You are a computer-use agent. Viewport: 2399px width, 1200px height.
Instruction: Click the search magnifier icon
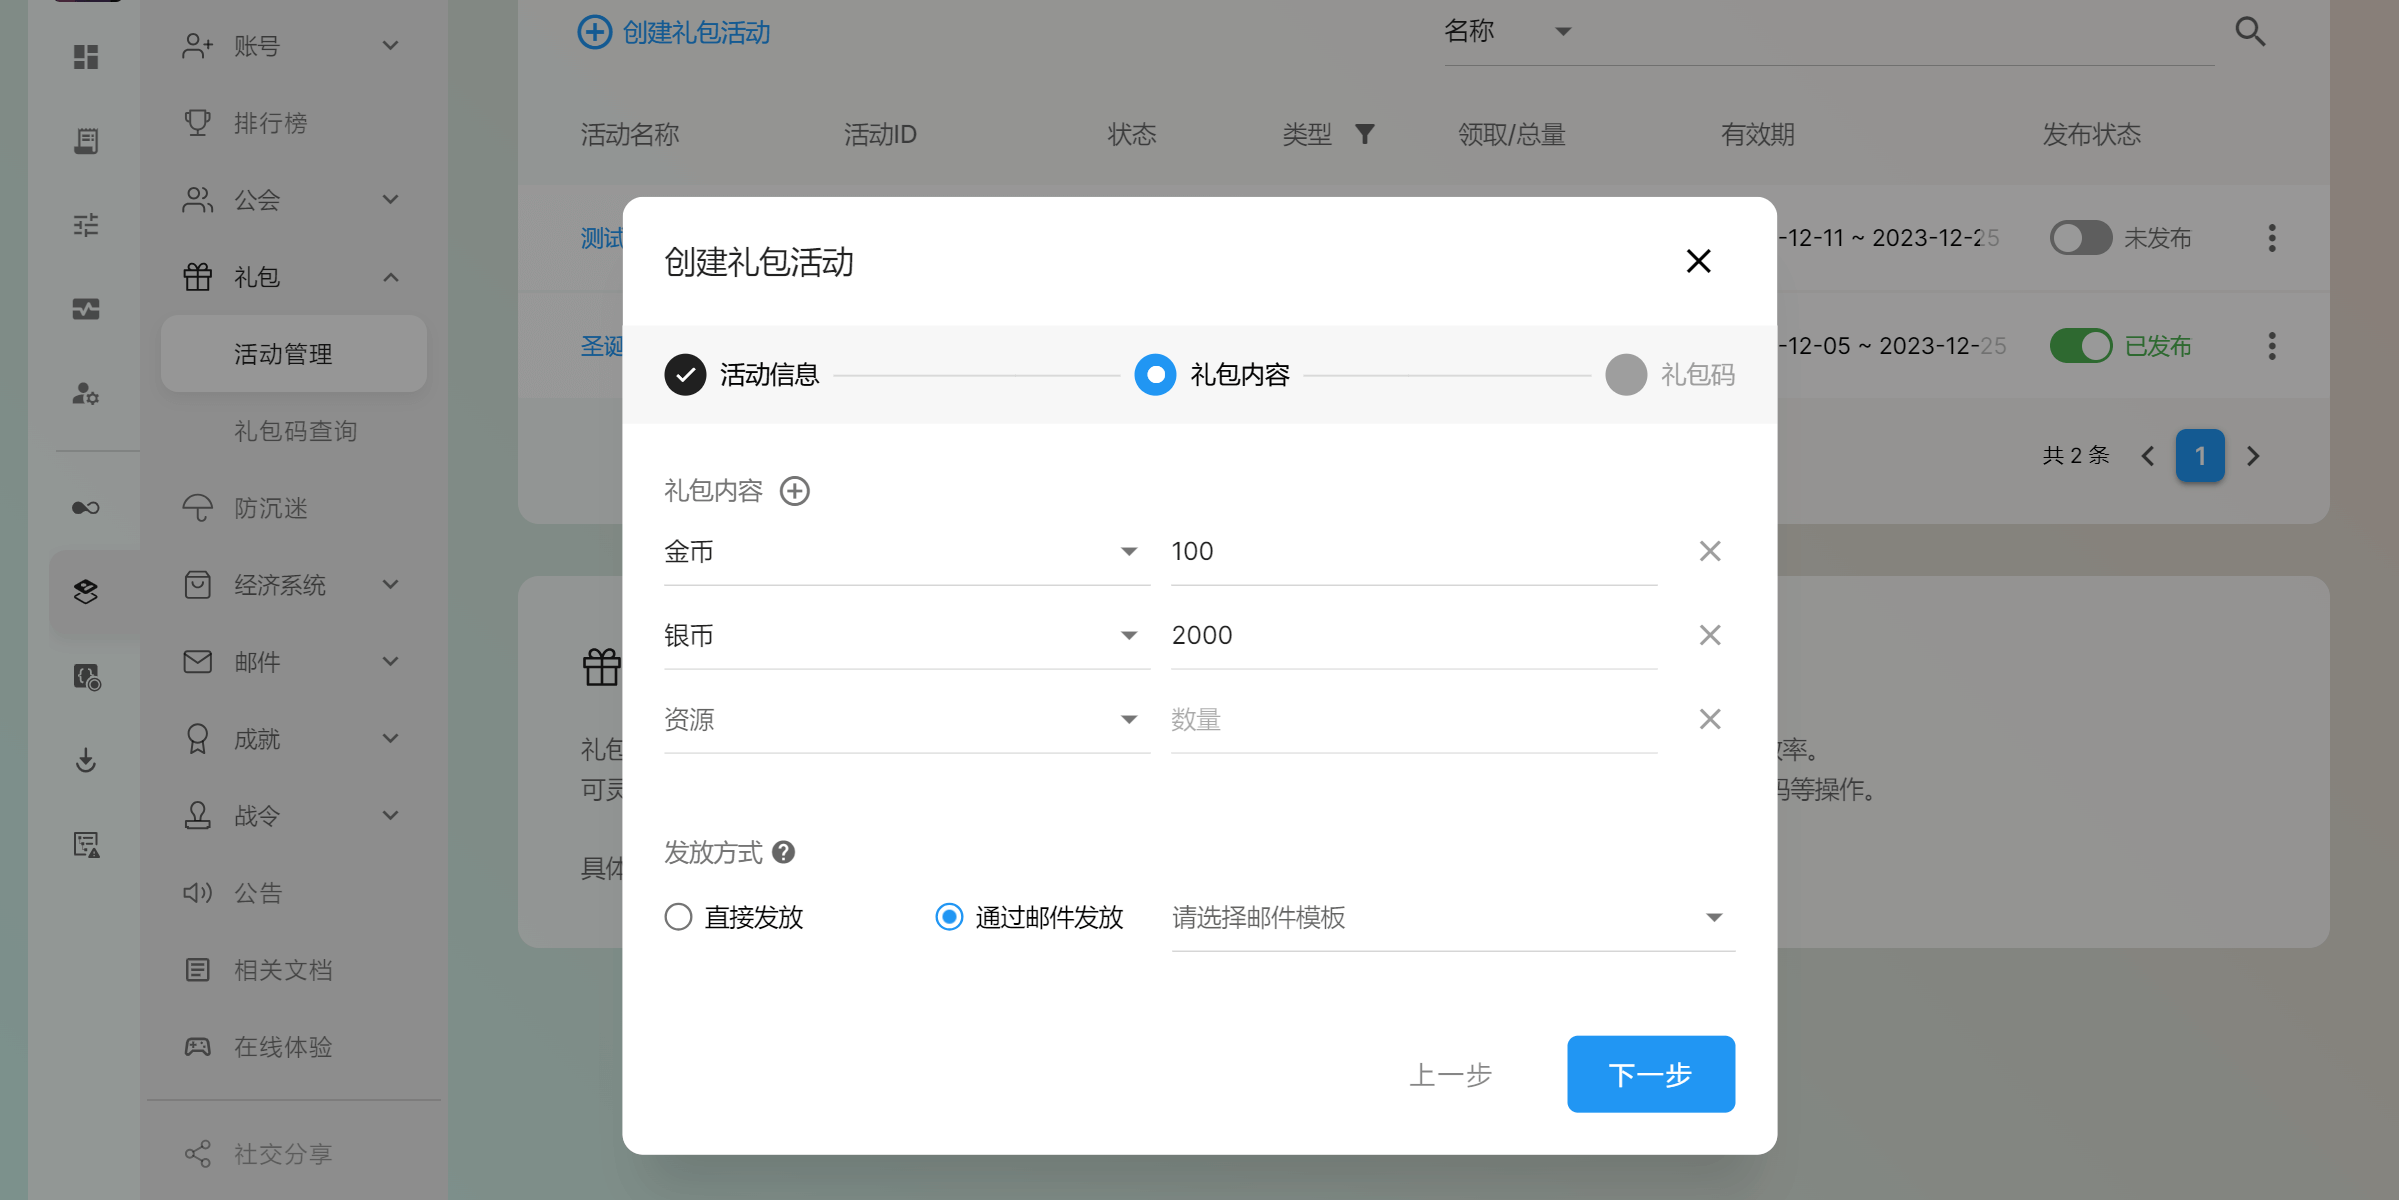(x=2249, y=32)
